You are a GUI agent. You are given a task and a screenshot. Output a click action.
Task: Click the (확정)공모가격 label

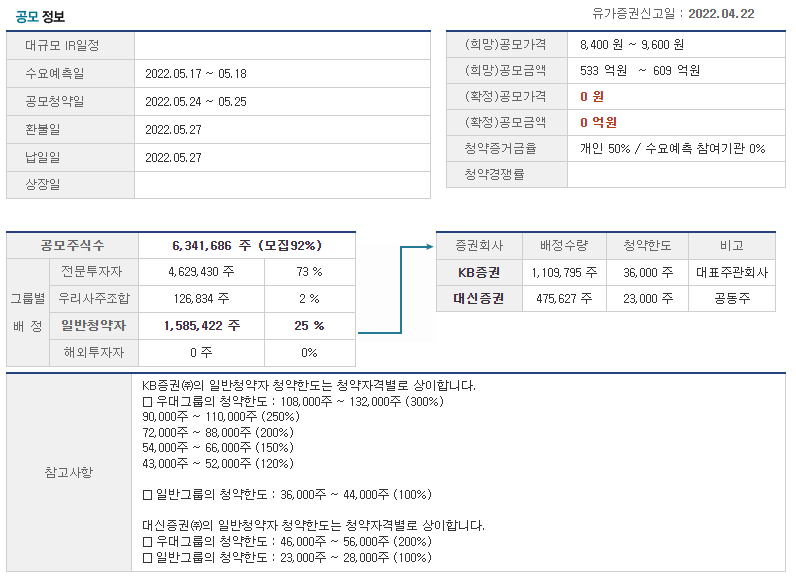pyautogui.click(x=506, y=96)
